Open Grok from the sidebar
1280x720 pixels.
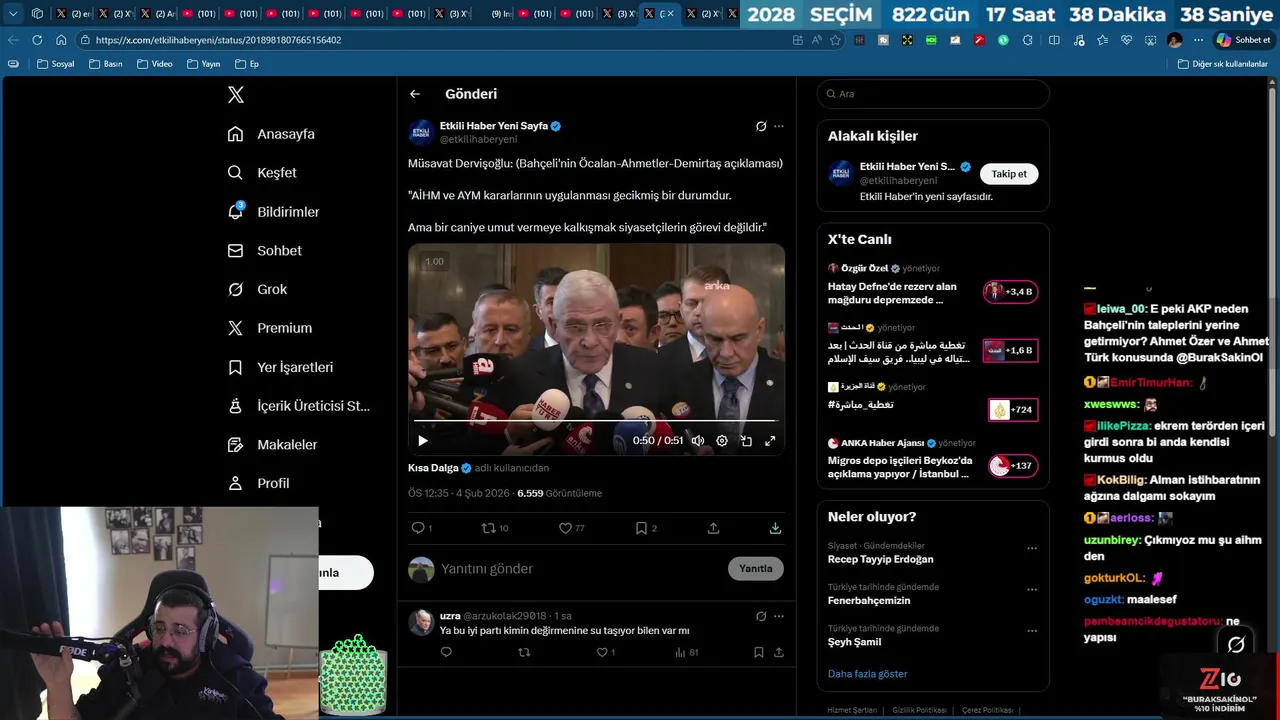click(x=257, y=289)
